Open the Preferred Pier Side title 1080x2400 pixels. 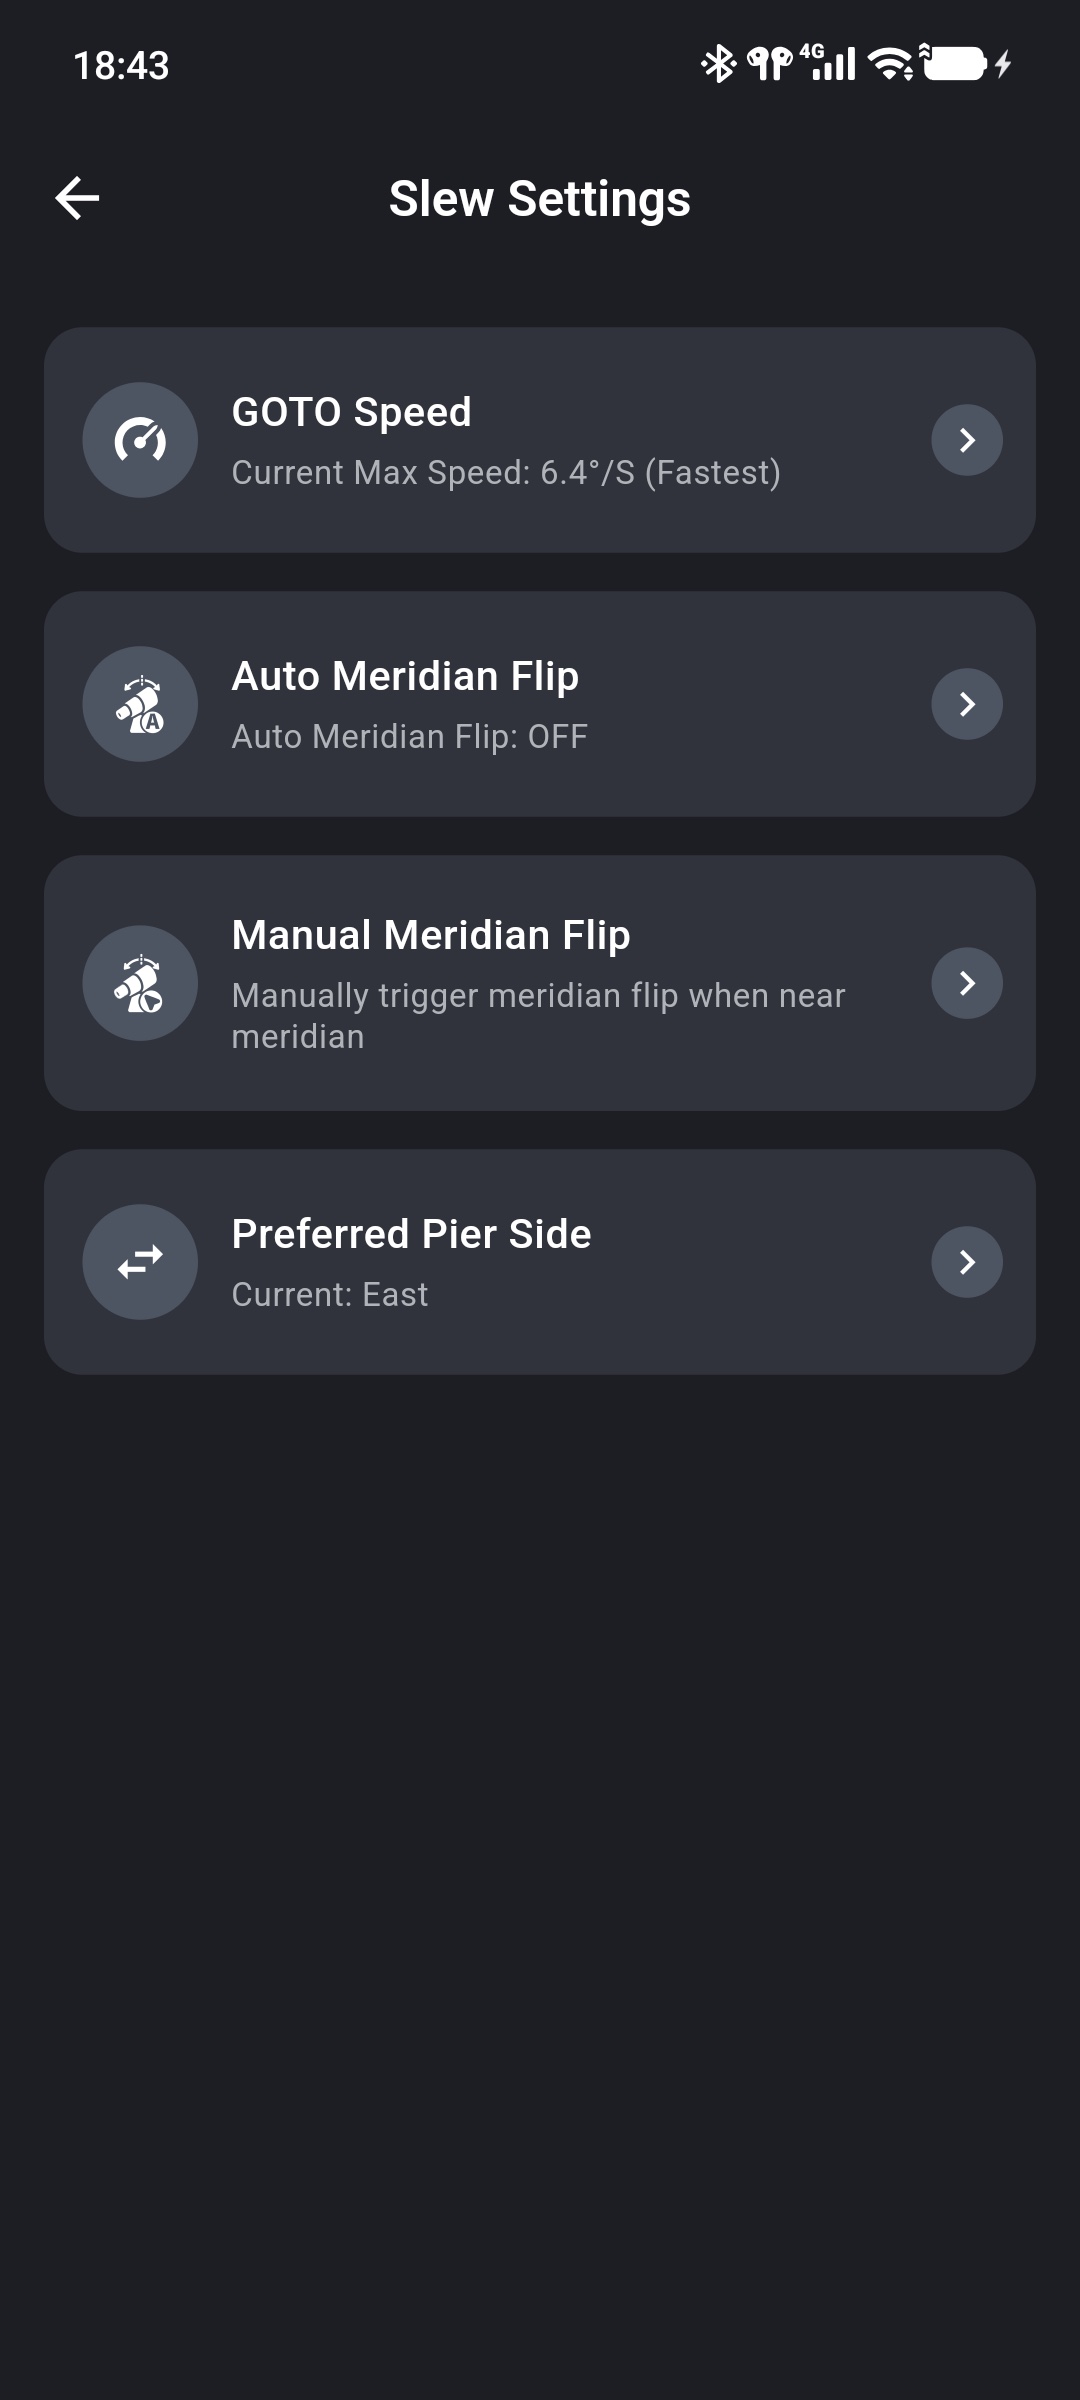tap(411, 1234)
